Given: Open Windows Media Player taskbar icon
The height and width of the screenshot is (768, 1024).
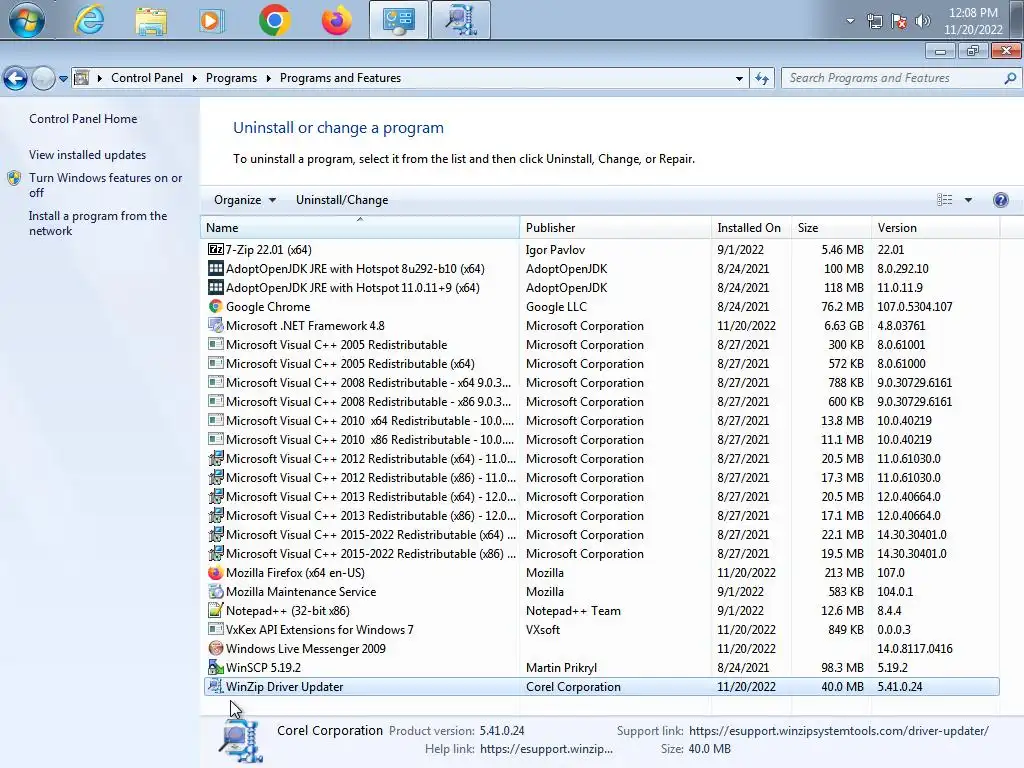Looking at the screenshot, I should 210,20.
